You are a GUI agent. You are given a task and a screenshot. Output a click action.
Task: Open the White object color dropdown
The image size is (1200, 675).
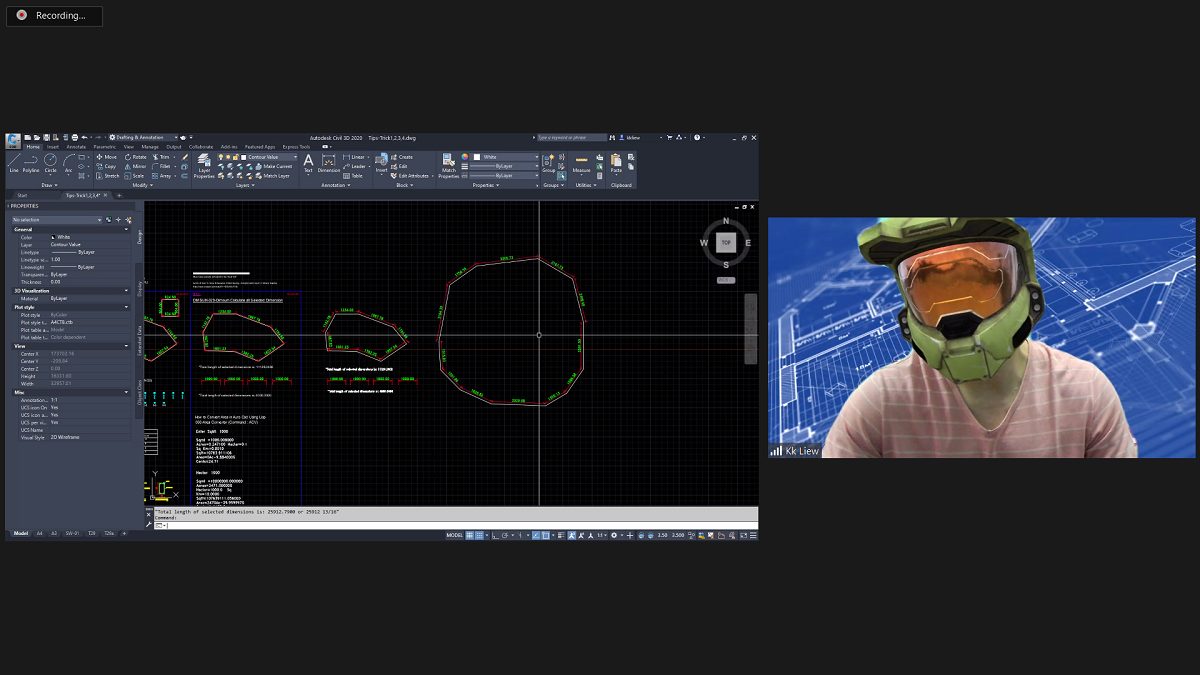pos(505,157)
